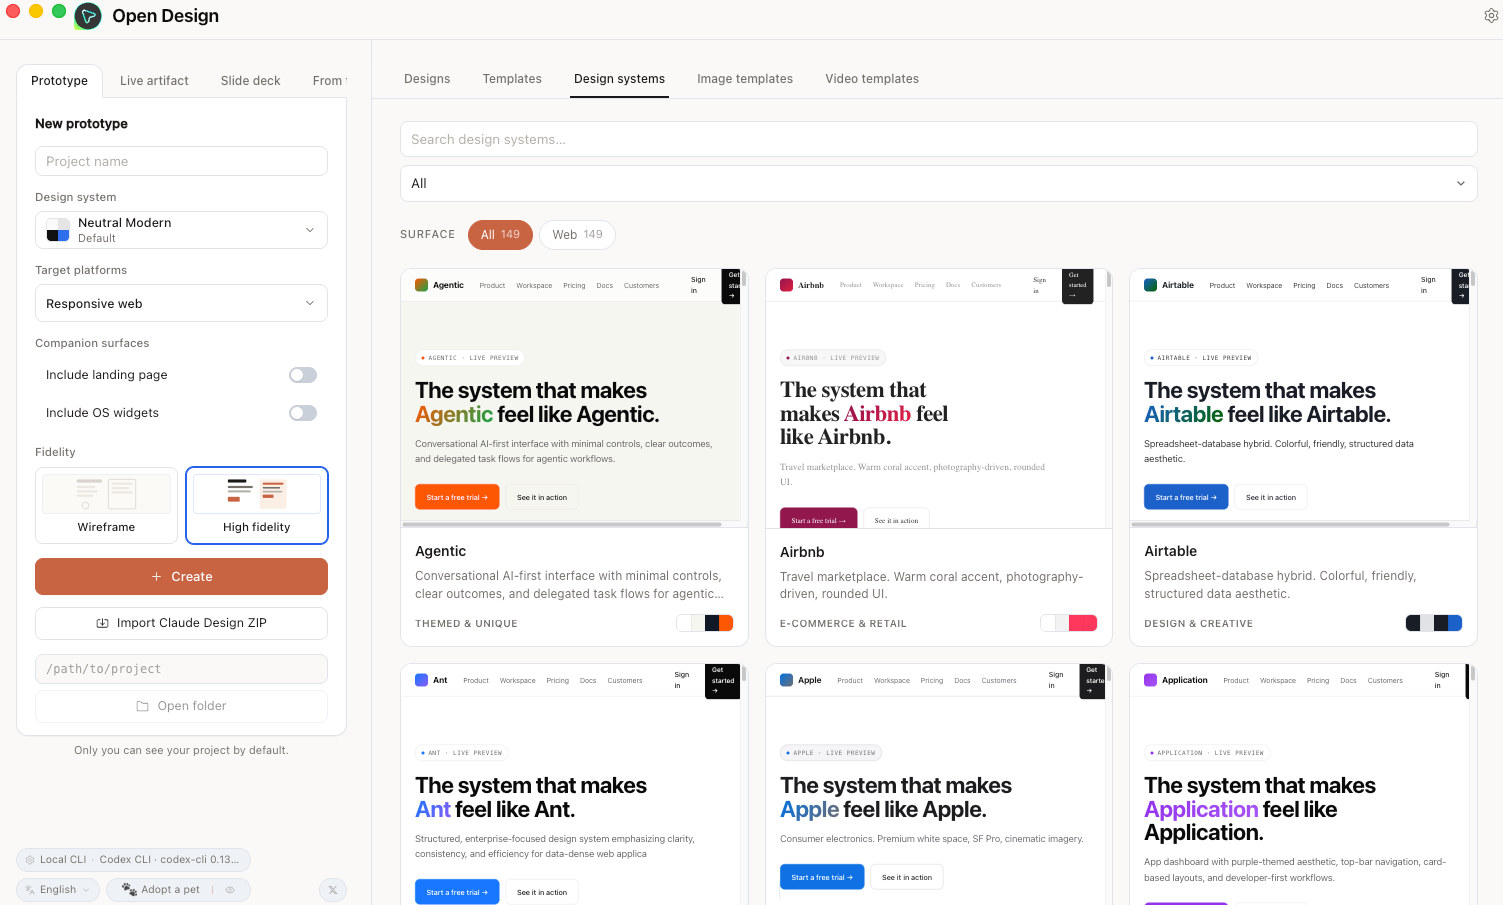Image resolution: width=1503 pixels, height=905 pixels.
Task: Click the Airbnb logo in the preview card
Action: click(x=786, y=285)
